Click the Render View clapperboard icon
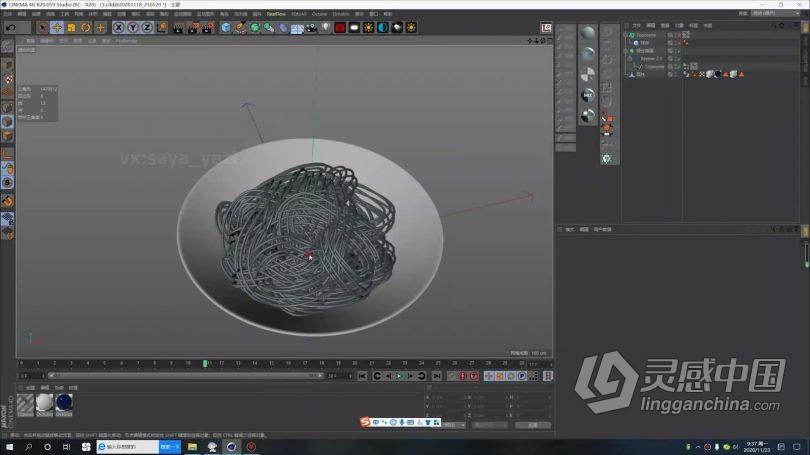This screenshot has width=810, height=455. click(x=178, y=27)
